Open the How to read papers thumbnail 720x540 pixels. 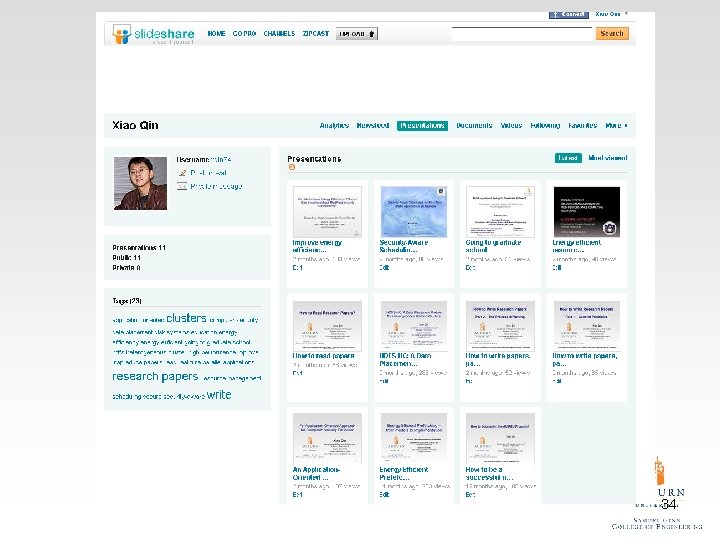[x=327, y=326]
